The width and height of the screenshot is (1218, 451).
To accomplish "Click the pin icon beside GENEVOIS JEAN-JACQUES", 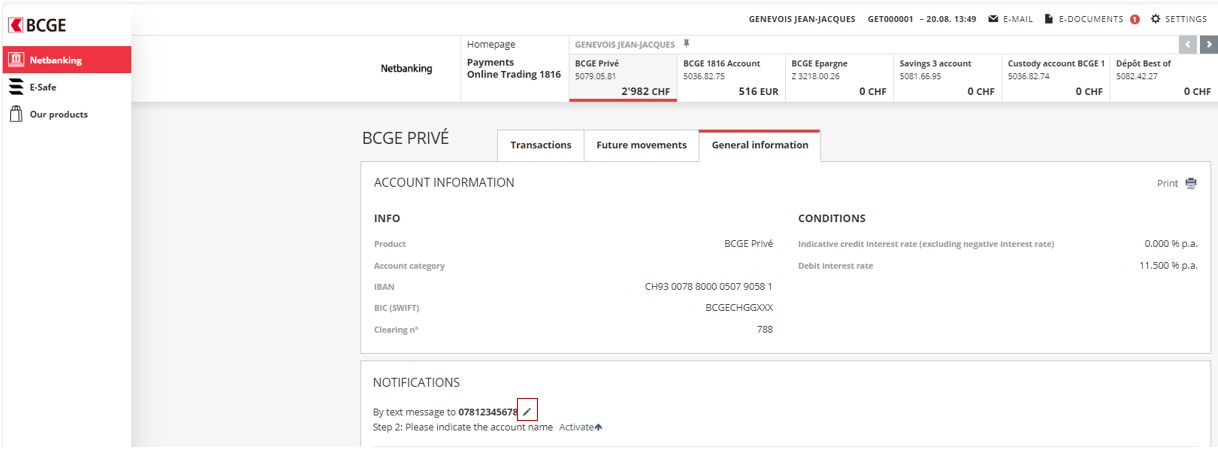I will click(x=686, y=44).
